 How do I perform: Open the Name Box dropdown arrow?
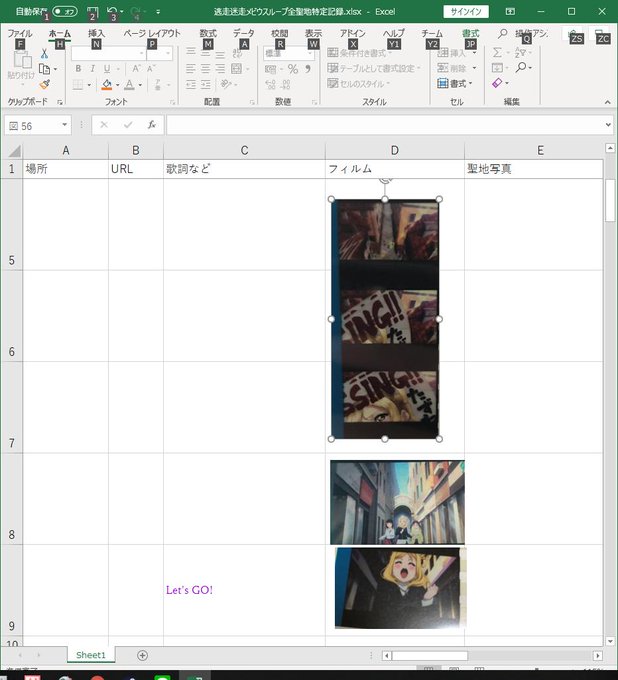tap(65, 125)
